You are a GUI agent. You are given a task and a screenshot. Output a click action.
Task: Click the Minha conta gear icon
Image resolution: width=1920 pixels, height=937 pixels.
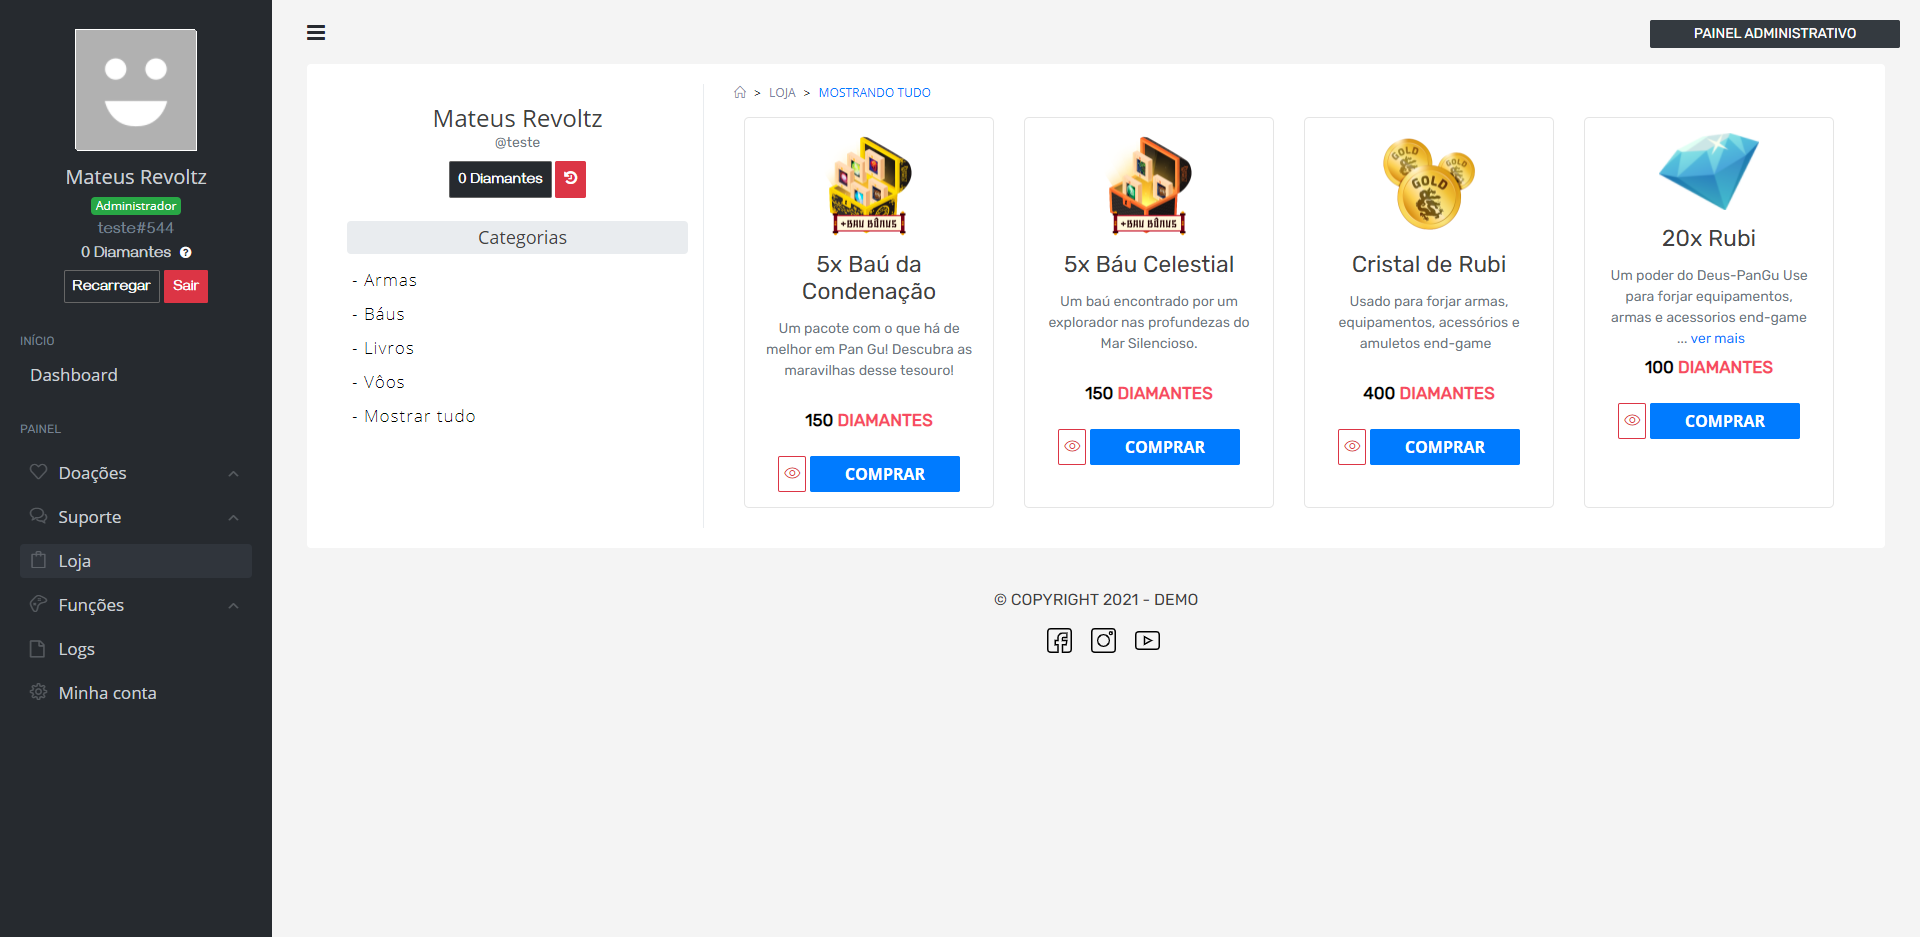[x=38, y=692]
